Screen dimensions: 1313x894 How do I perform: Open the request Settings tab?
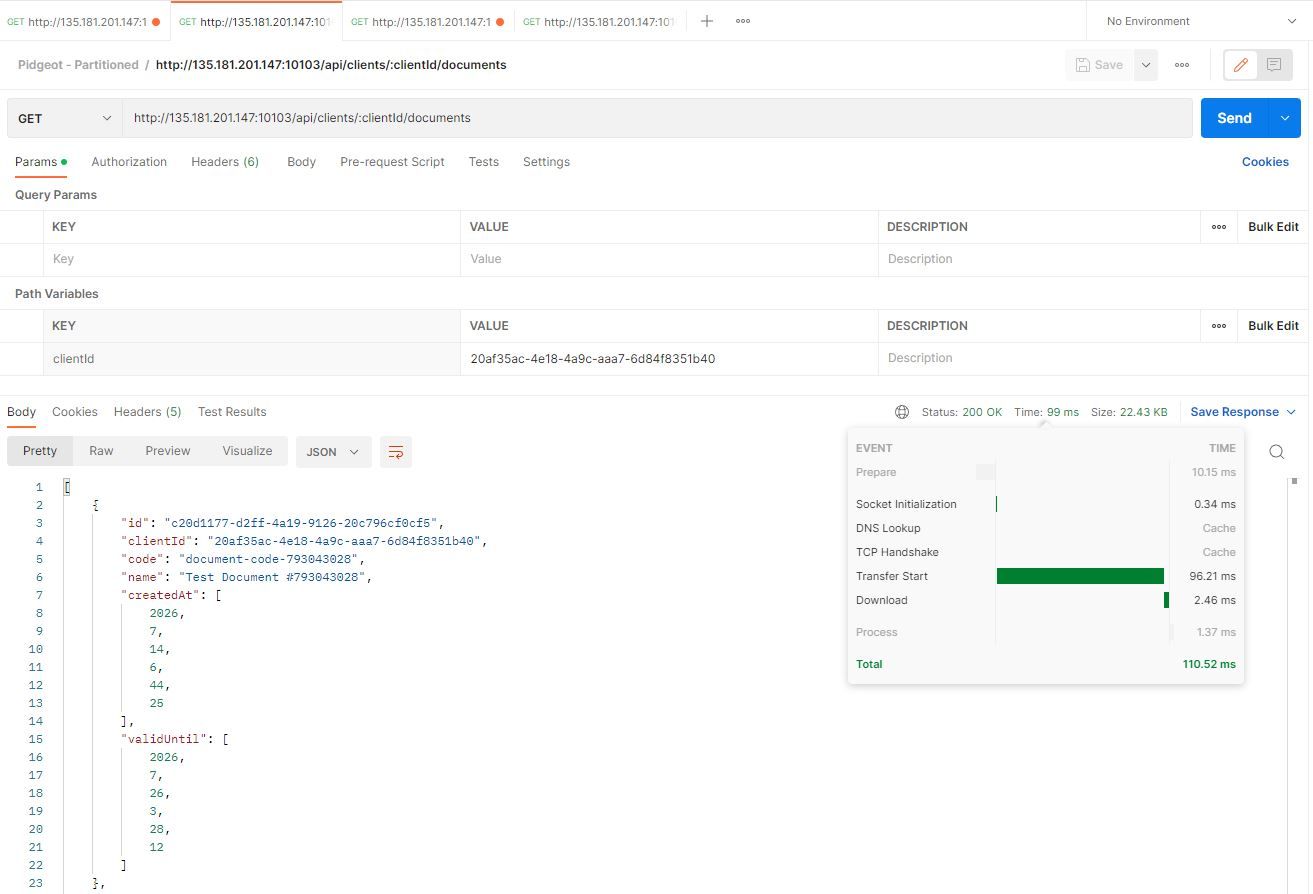click(546, 162)
